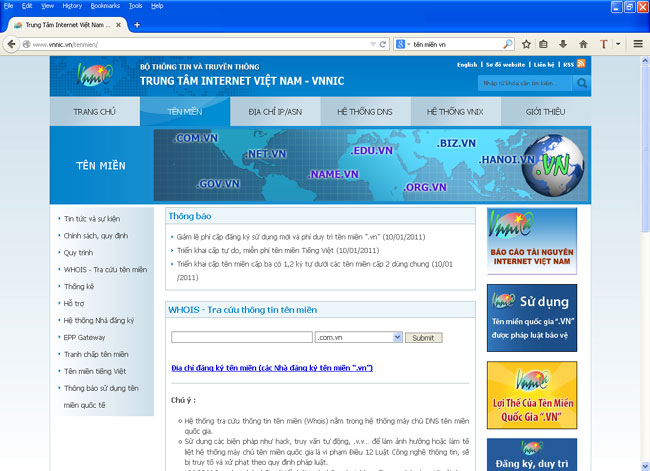Viewport: 650px width, 471px height.
Task: Open the Edit menu
Action: click(27, 6)
